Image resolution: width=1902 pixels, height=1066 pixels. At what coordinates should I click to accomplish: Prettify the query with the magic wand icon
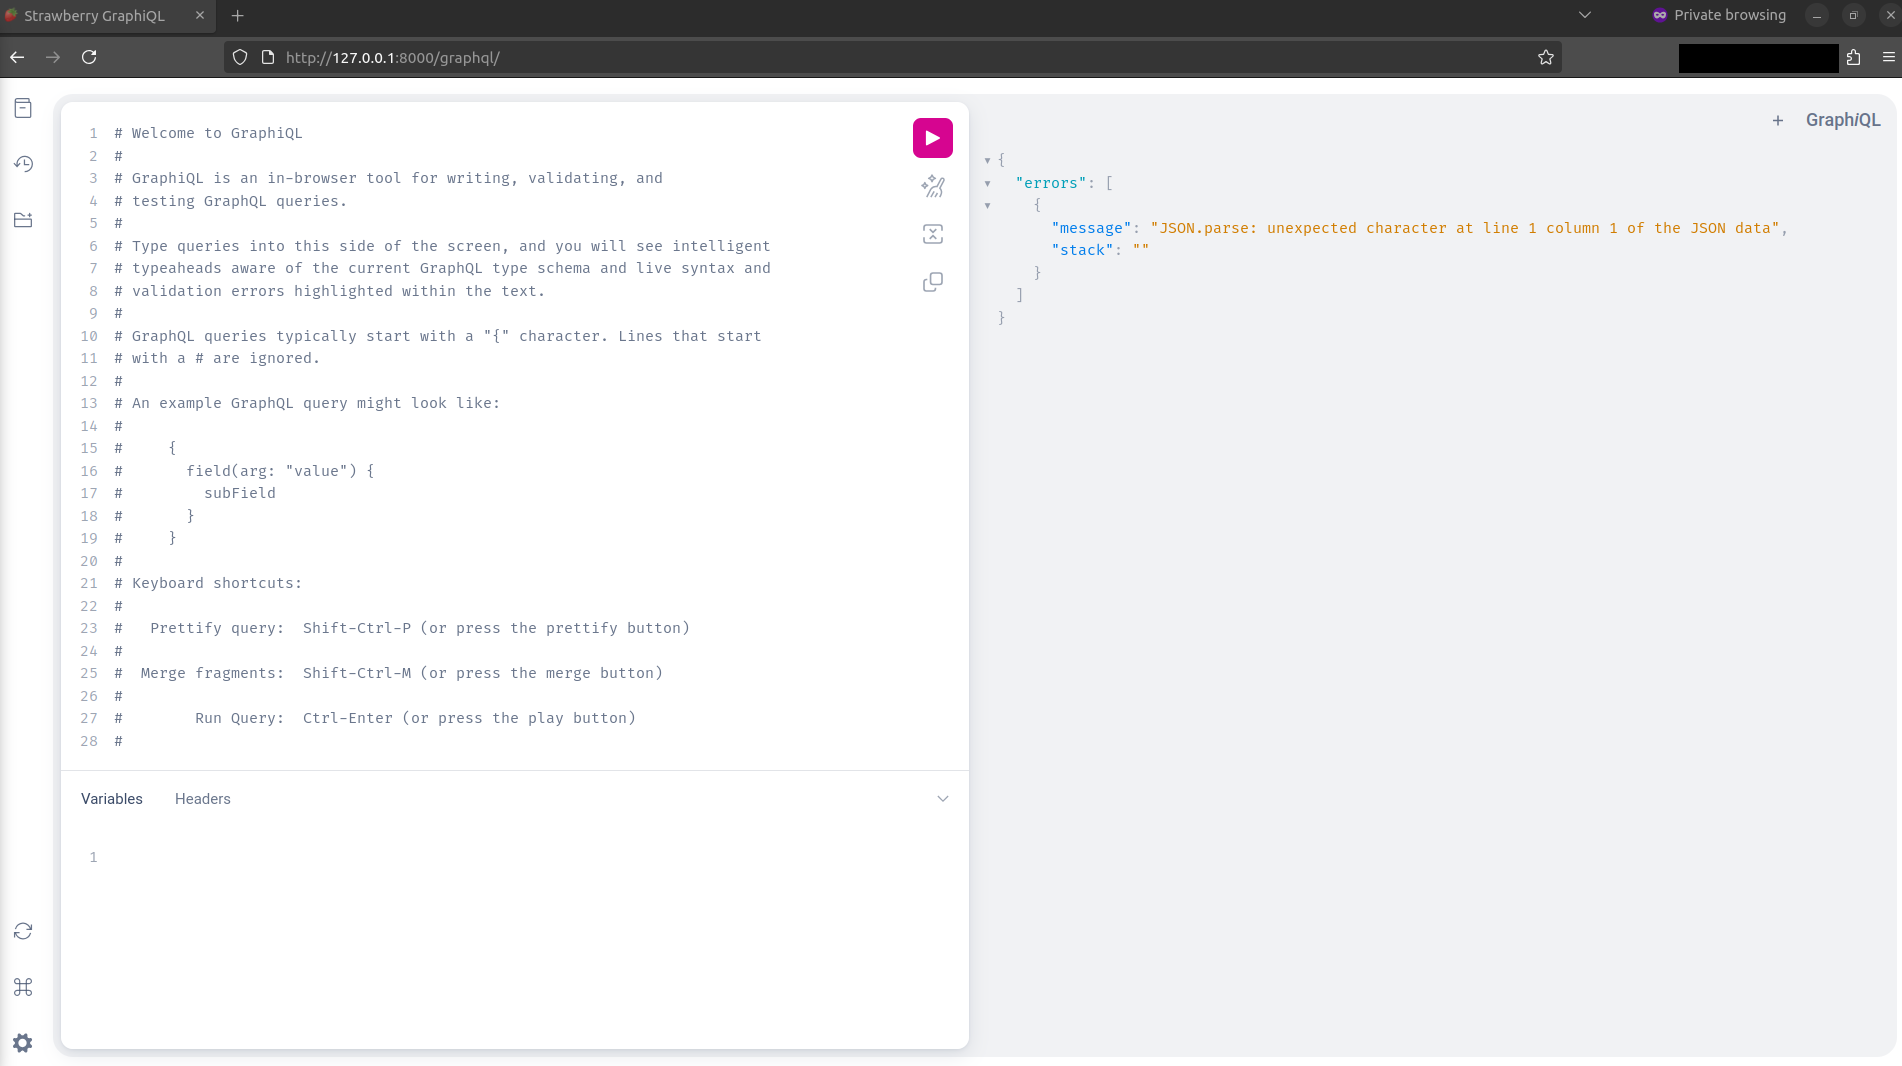[x=932, y=186]
